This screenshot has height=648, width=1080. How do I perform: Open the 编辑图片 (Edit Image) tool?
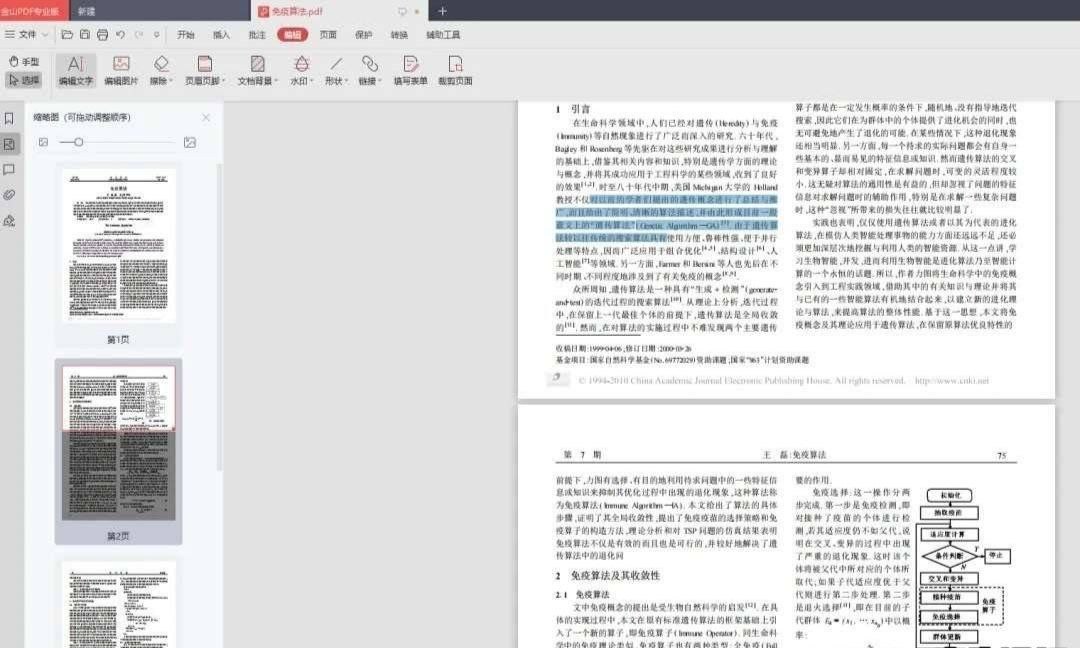[x=121, y=70]
